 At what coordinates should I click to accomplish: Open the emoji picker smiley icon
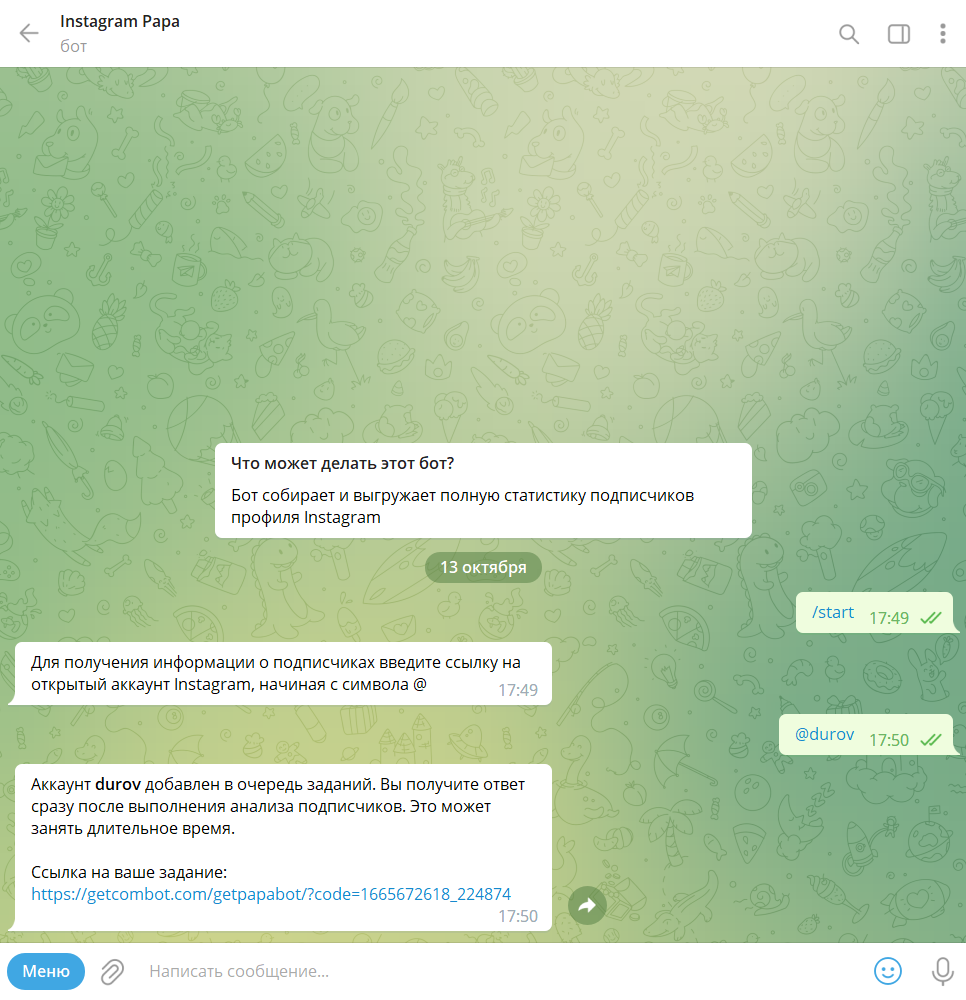click(x=888, y=971)
